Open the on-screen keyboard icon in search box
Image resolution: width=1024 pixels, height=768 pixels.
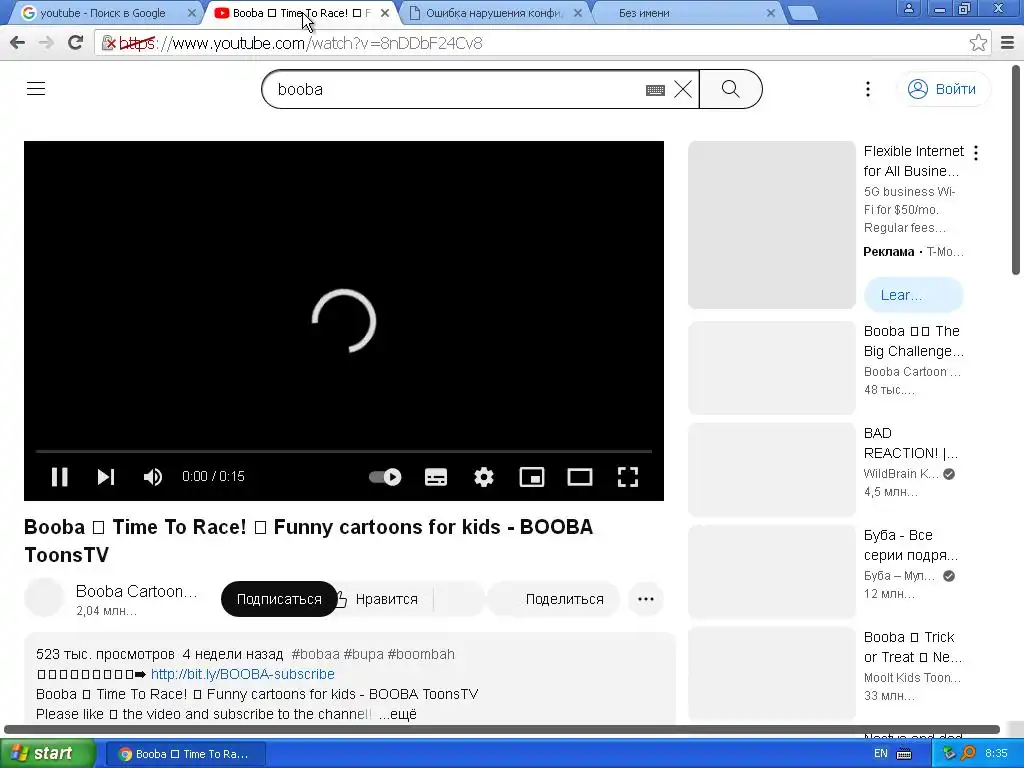(x=655, y=90)
